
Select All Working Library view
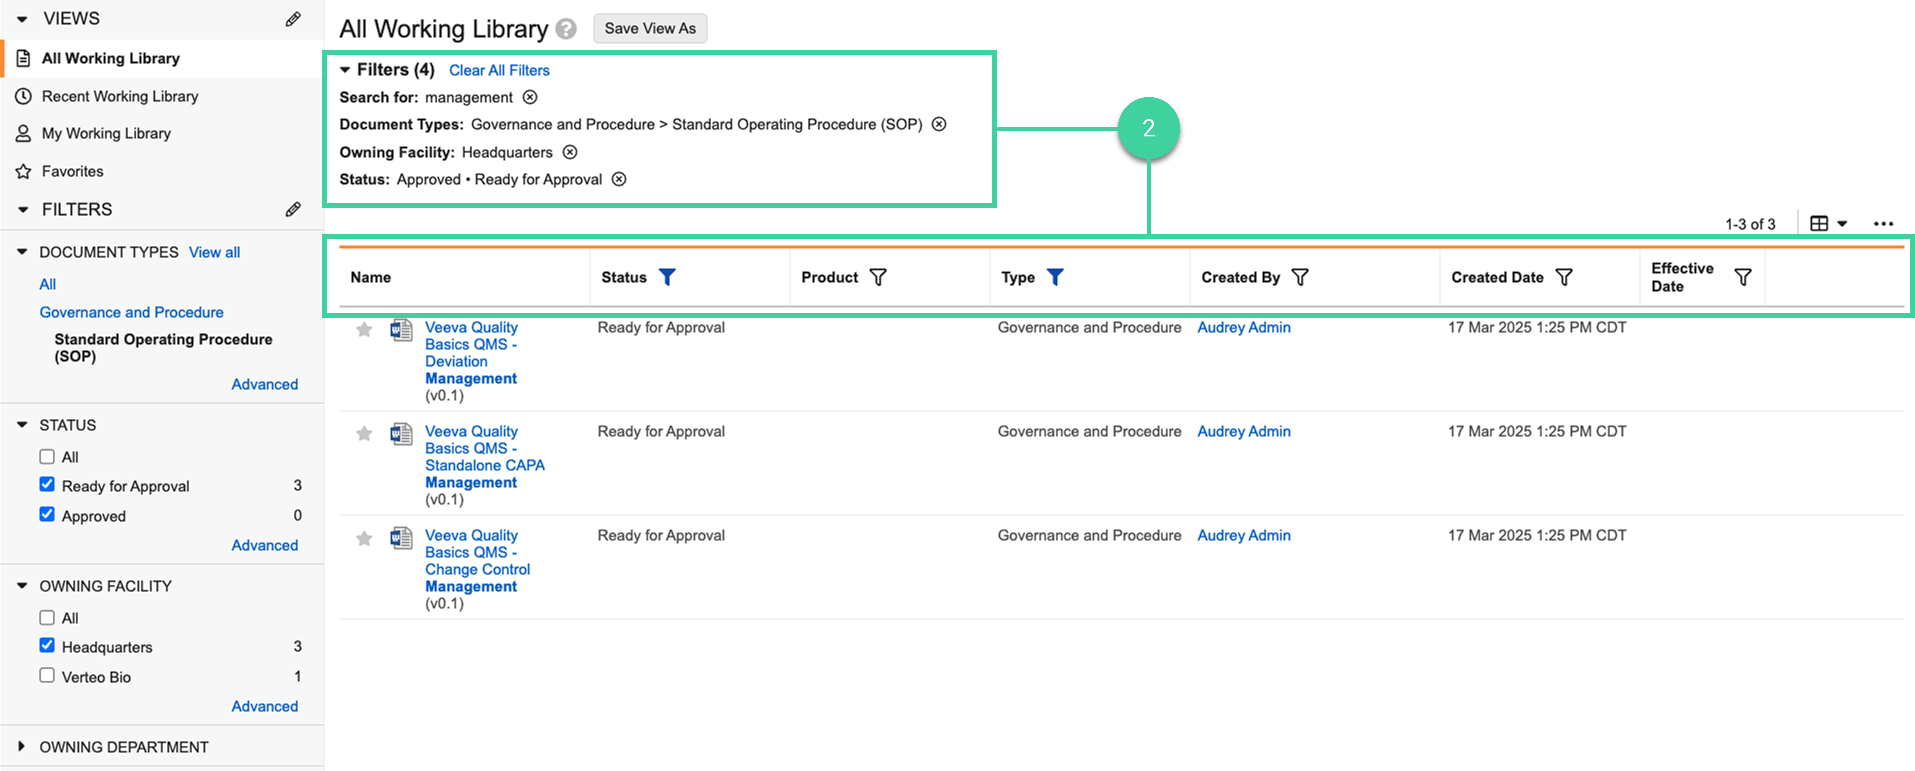tap(111, 58)
